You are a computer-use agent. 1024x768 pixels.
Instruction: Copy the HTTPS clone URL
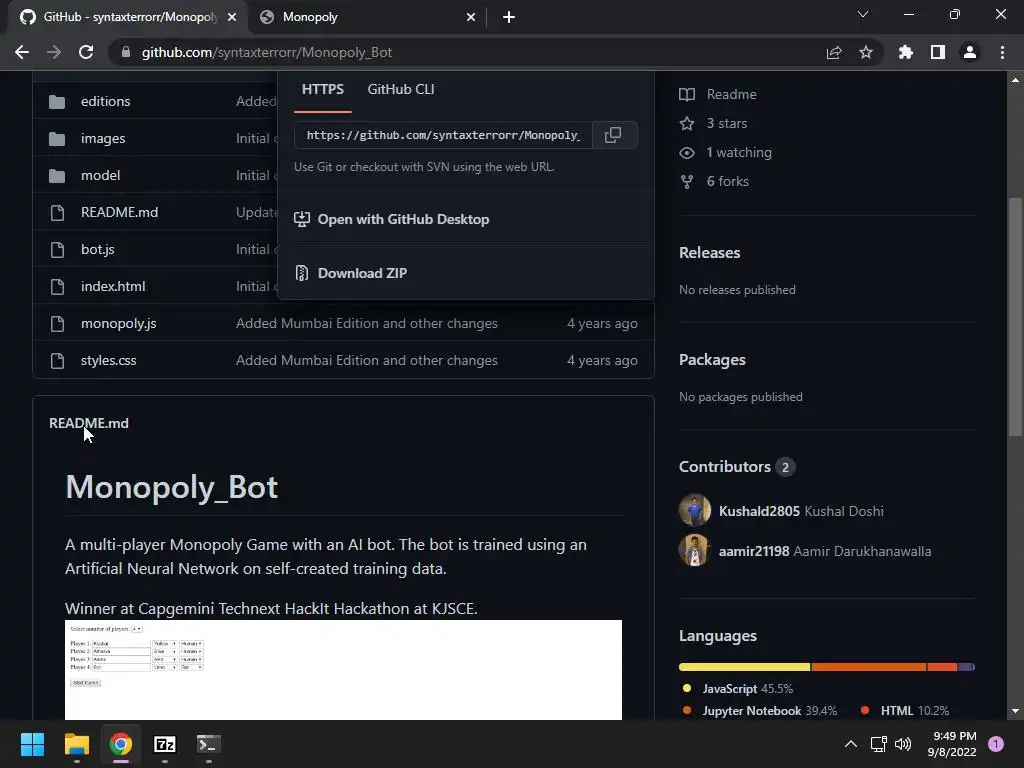[x=613, y=135]
